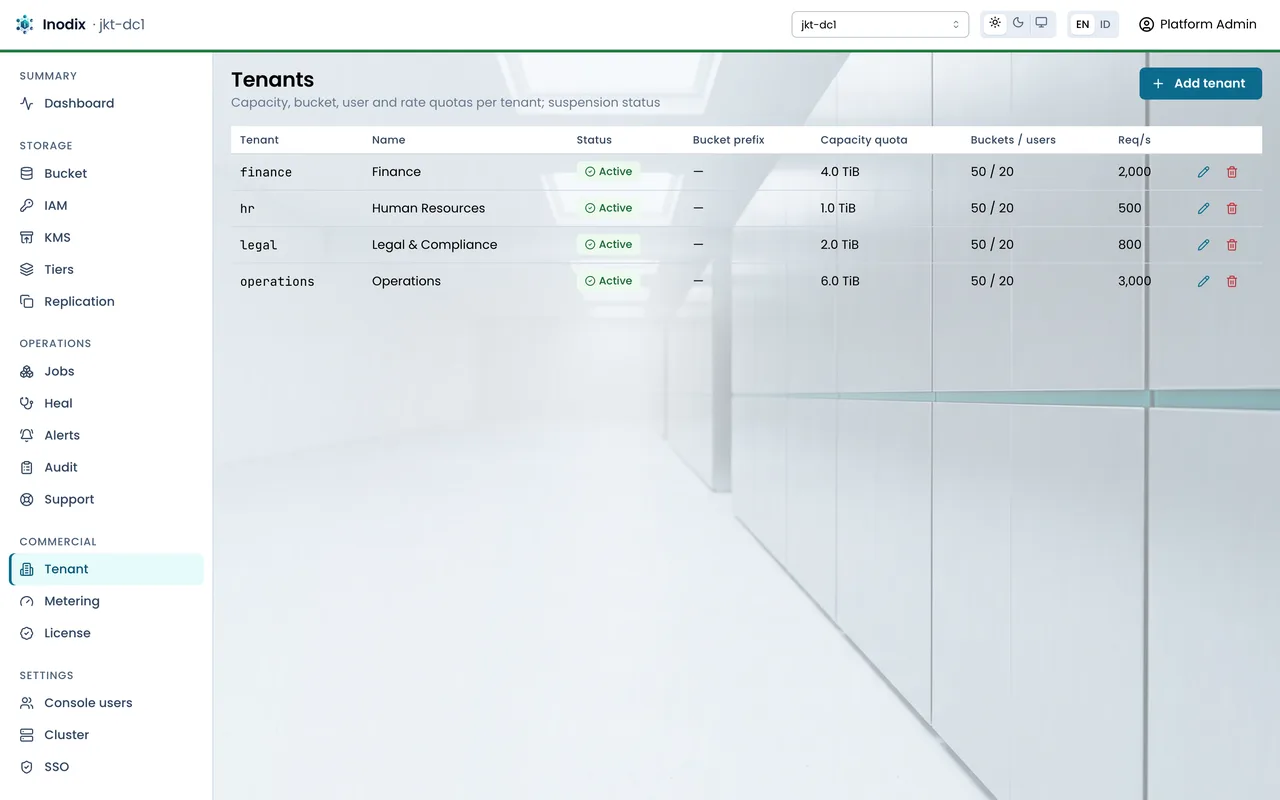This screenshot has height=800, width=1280.
Task: Open Metering page
Action: click(x=106, y=601)
